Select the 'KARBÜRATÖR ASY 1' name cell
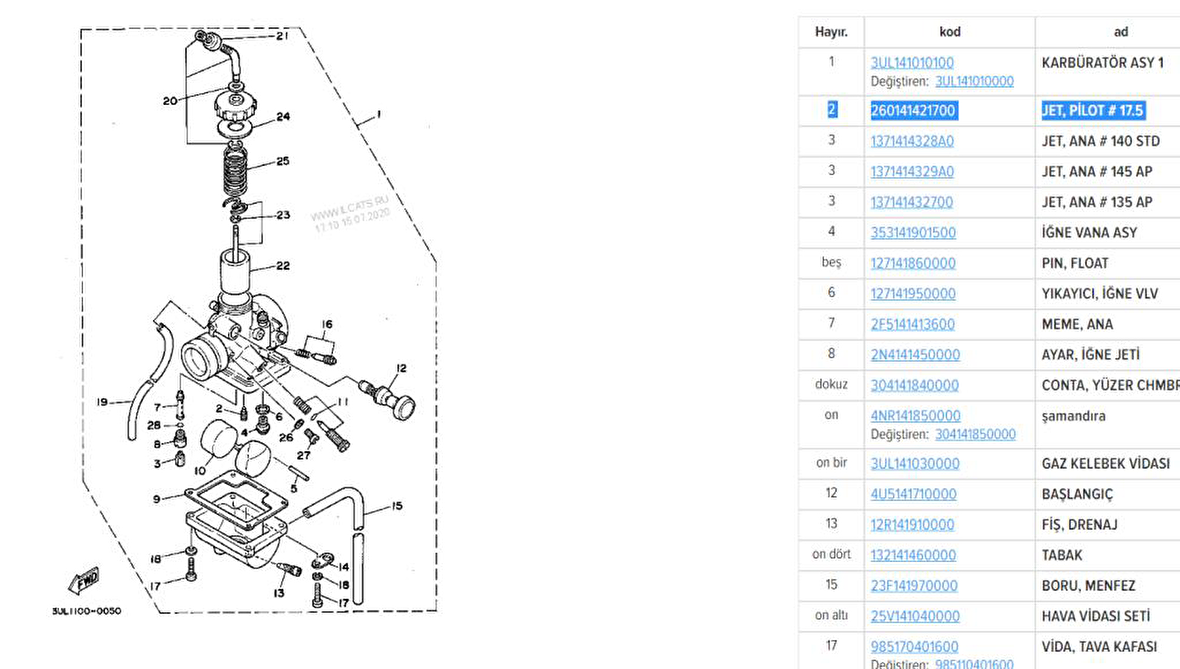Image resolution: width=1180 pixels, height=669 pixels. [x=1108, y=71]
